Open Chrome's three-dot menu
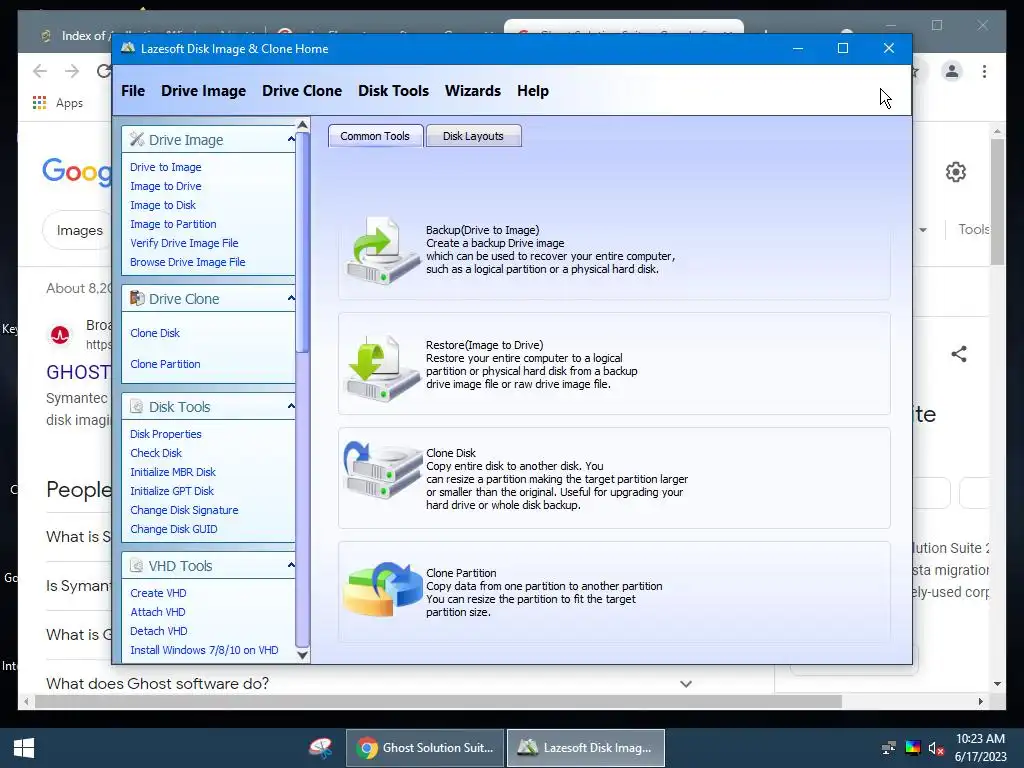Image resolution: width=1024 pixels, height=768 pixels. point(984,71)
